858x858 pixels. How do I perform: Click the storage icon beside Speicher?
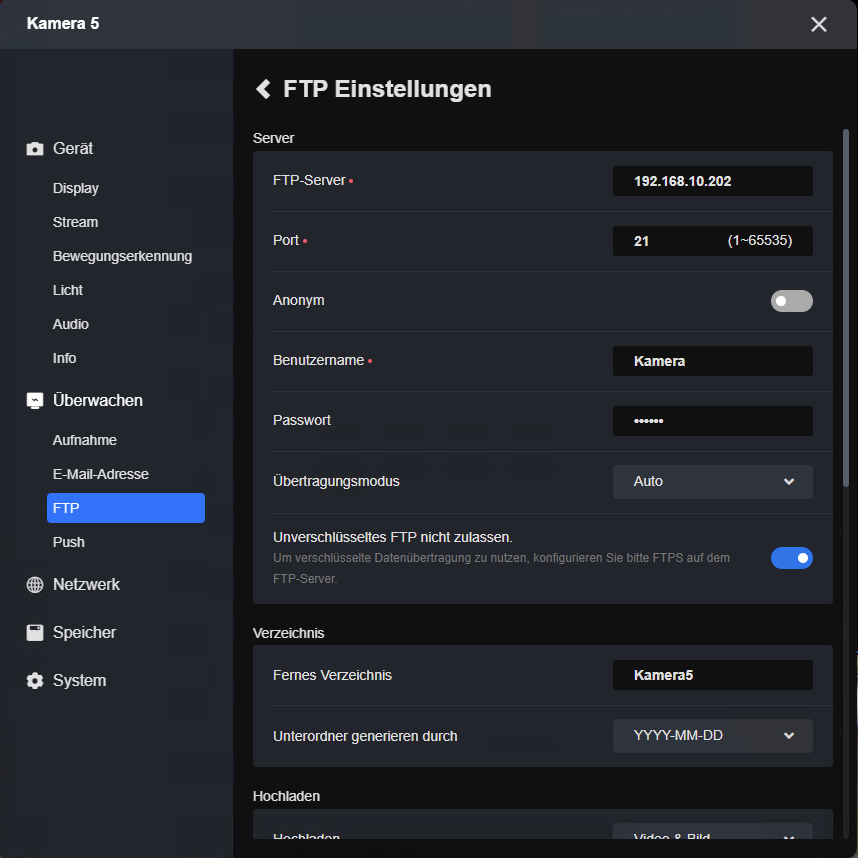35,633
